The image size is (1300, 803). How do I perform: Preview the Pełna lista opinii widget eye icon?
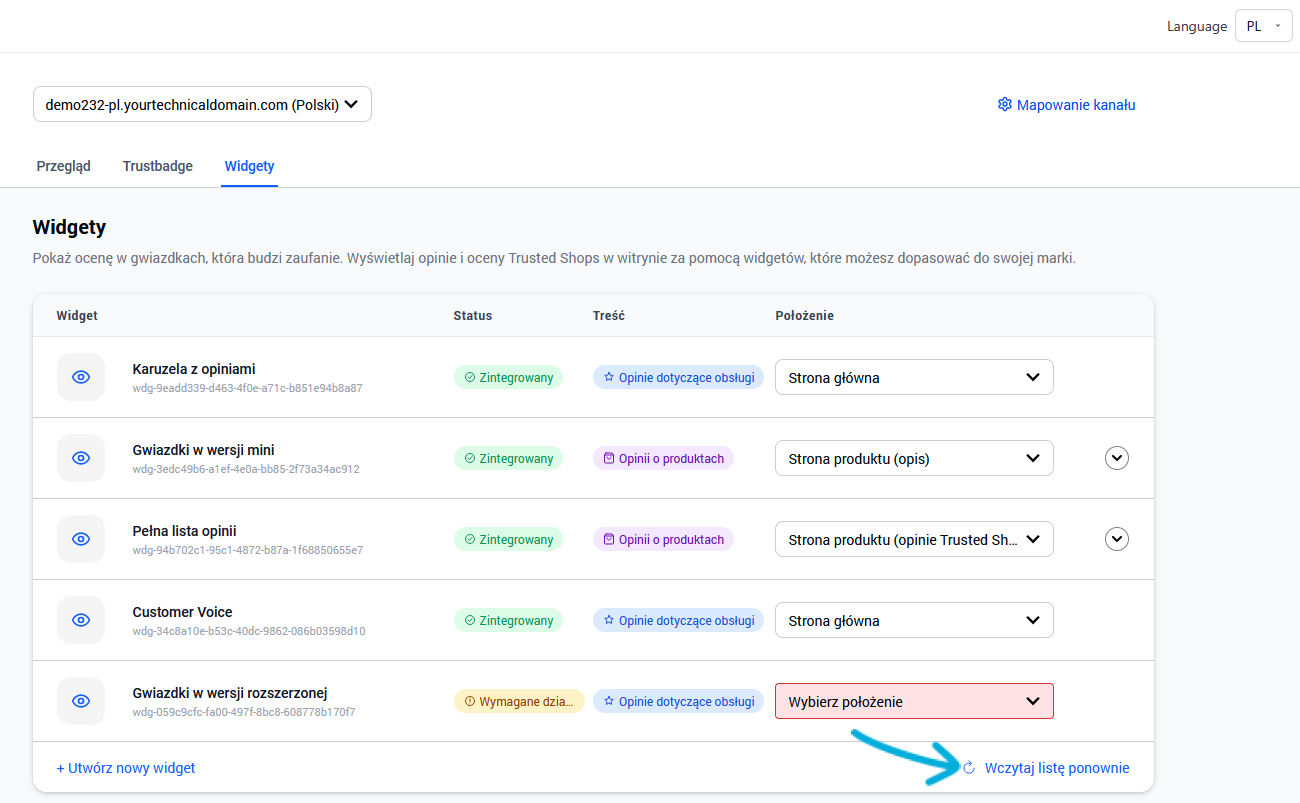click(x=81, y=539)
